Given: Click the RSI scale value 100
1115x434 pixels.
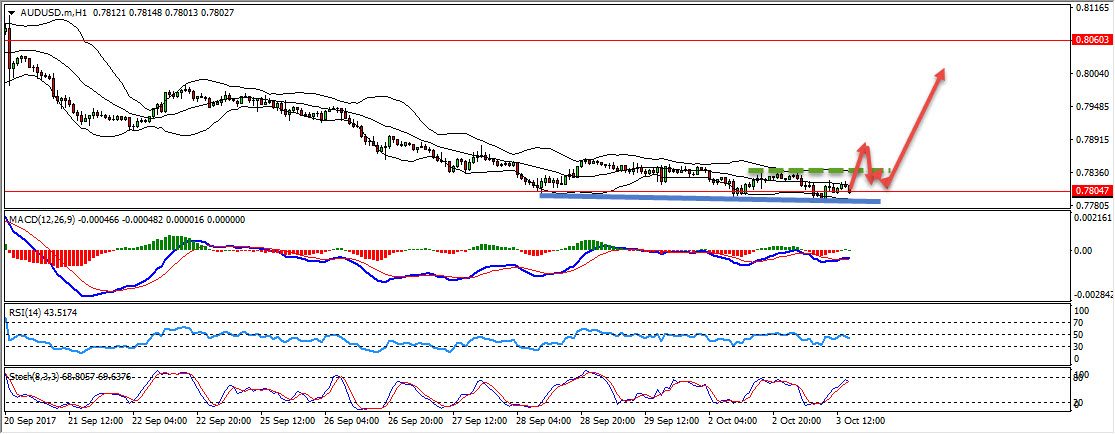Looking at the screenshot, I should pyautogui.click(x=1078, y=310).
